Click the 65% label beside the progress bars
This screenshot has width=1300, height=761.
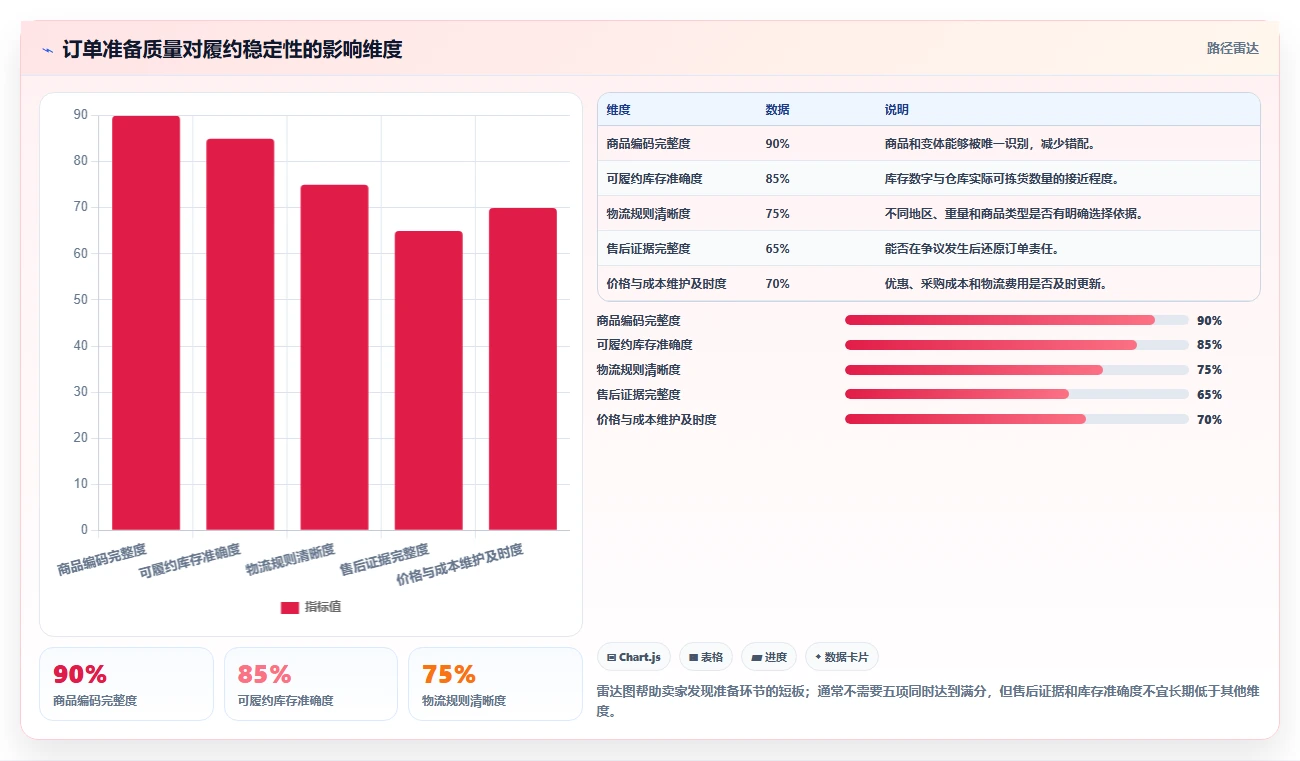(x=1209, y=394)
